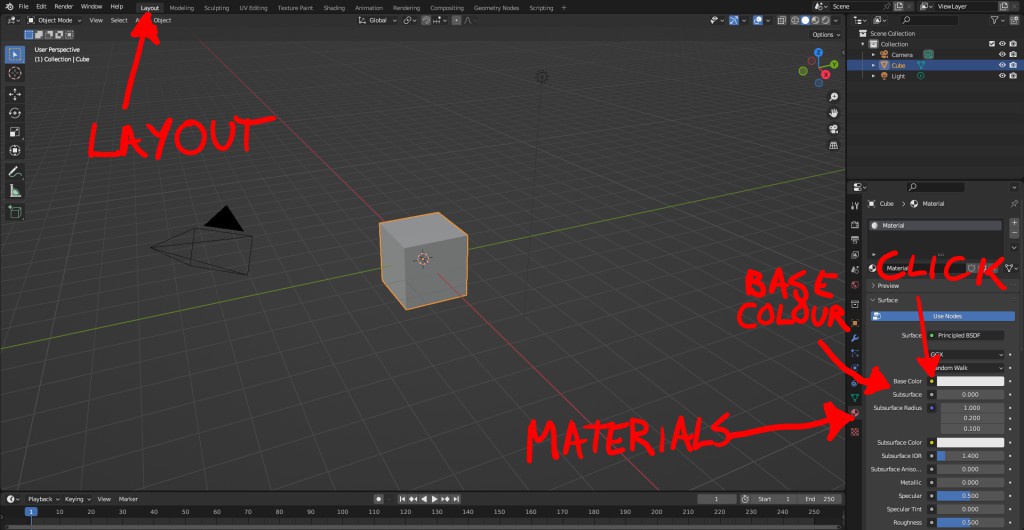Open the Material properties tab icon
The height and width of the screenshot is (530, 1024).
(x=855, y=414)
